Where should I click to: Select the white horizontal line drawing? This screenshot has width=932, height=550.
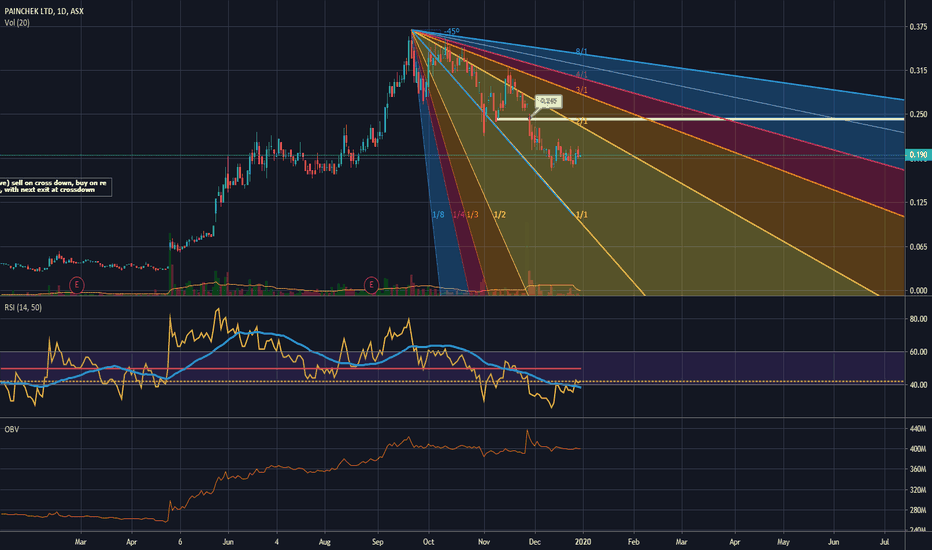click(x=700, y=120)
